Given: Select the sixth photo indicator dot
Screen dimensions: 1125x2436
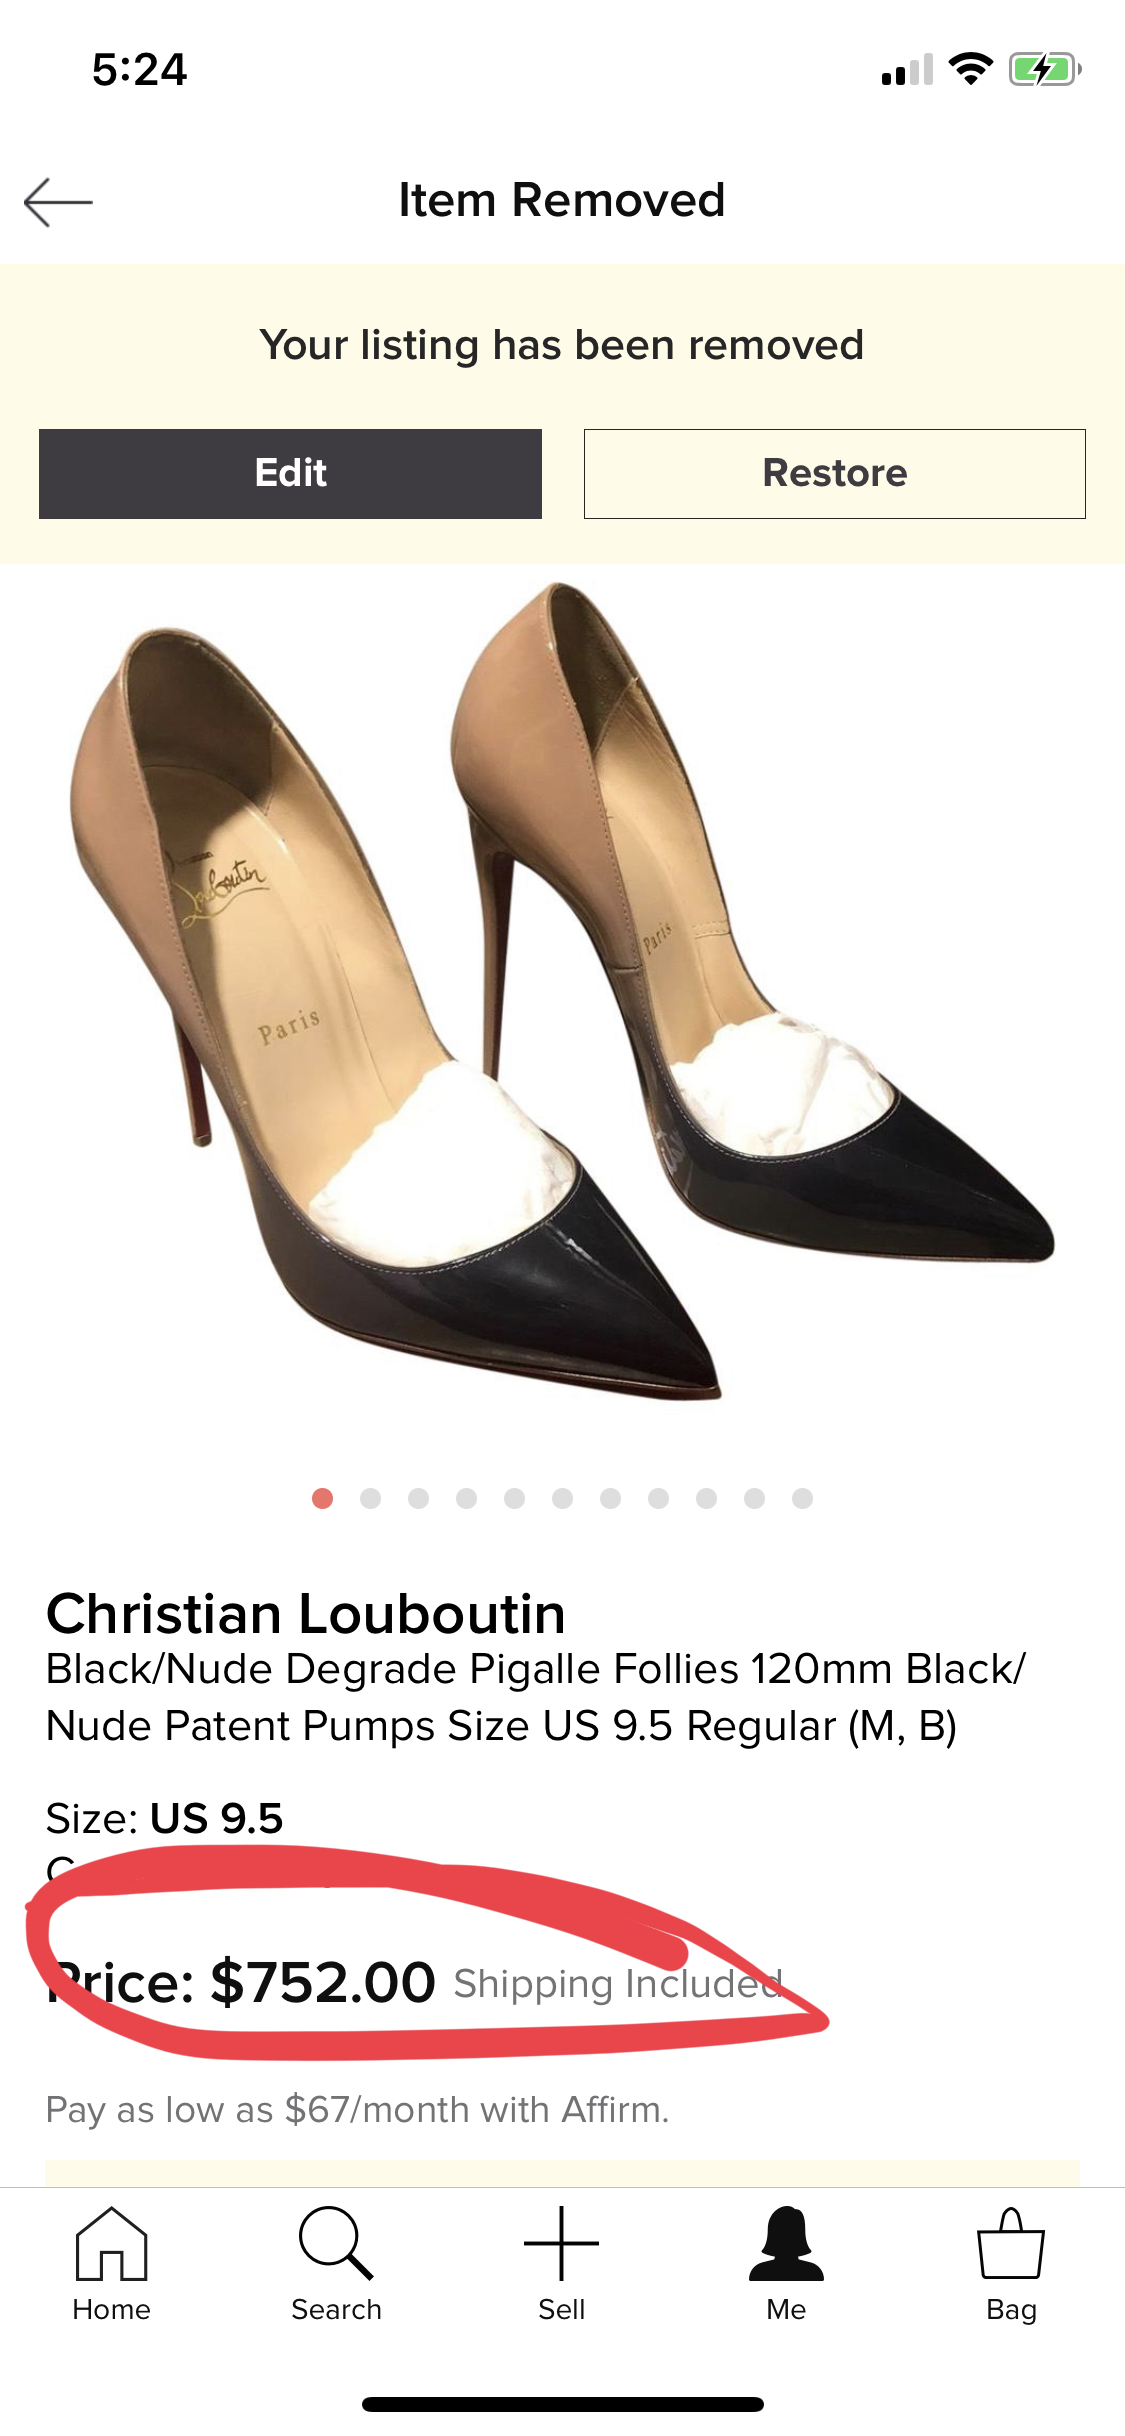Looking at the screenshot, I should tap(562, 1498).
